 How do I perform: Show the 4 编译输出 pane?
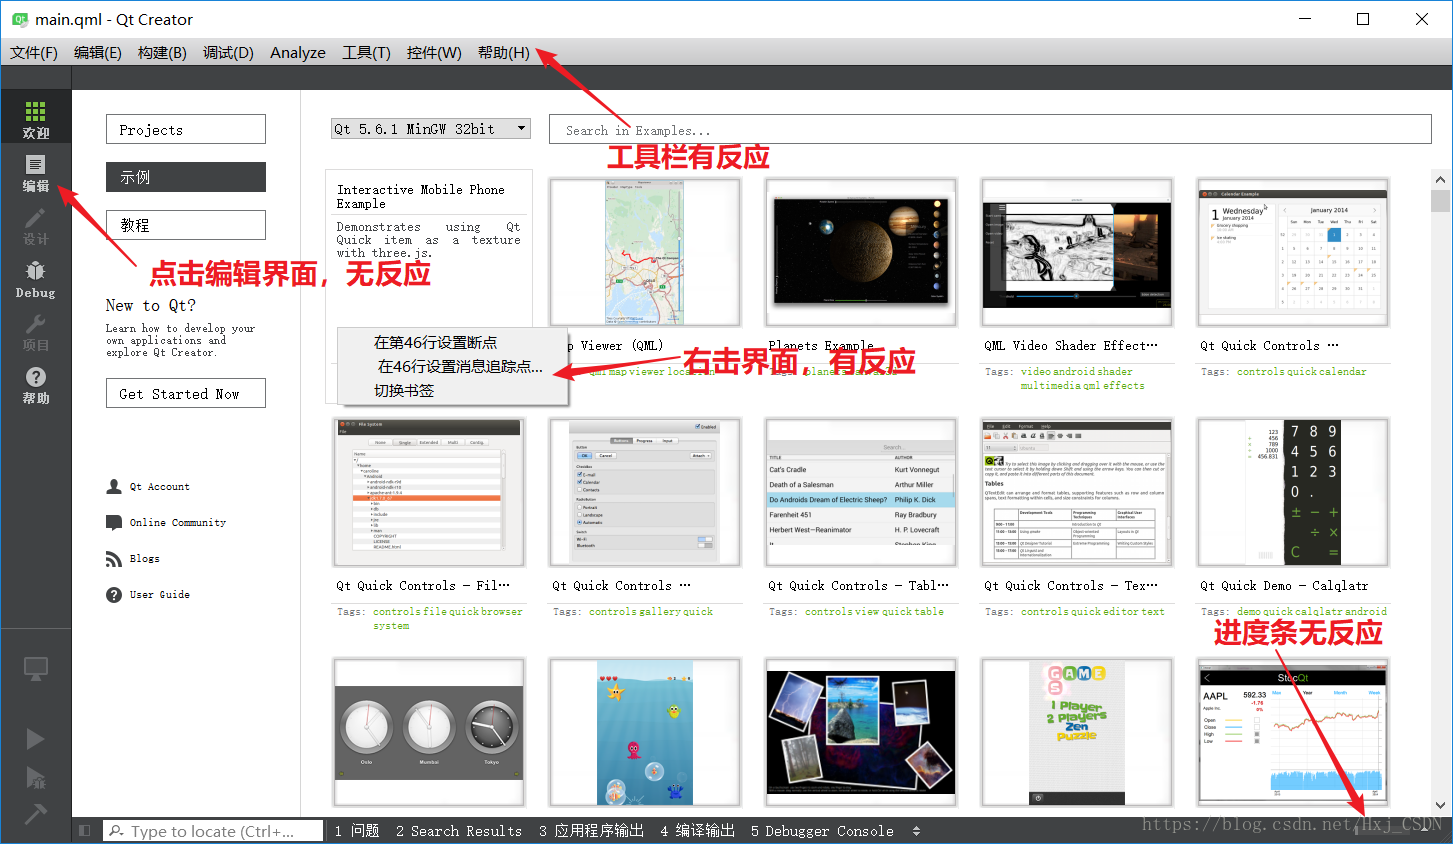click(x=697, y=831)
